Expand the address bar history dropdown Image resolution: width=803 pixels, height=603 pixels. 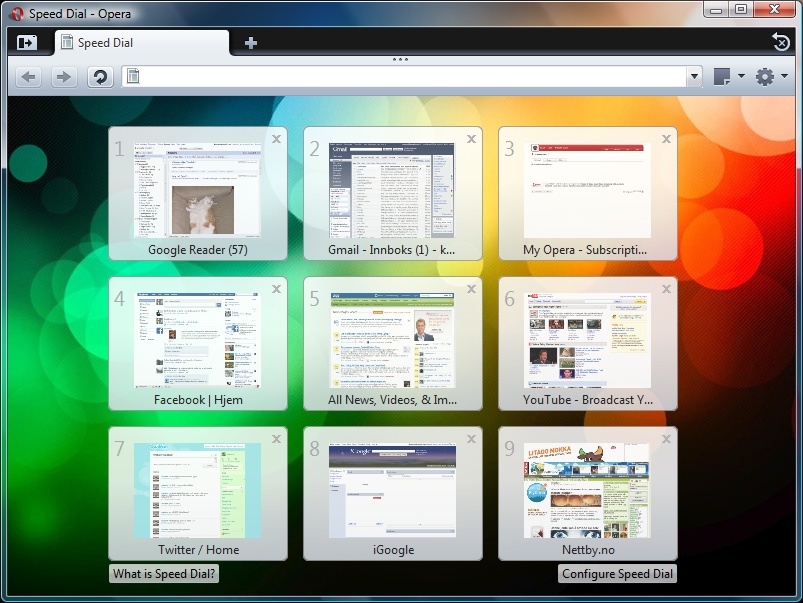[694, 77]
